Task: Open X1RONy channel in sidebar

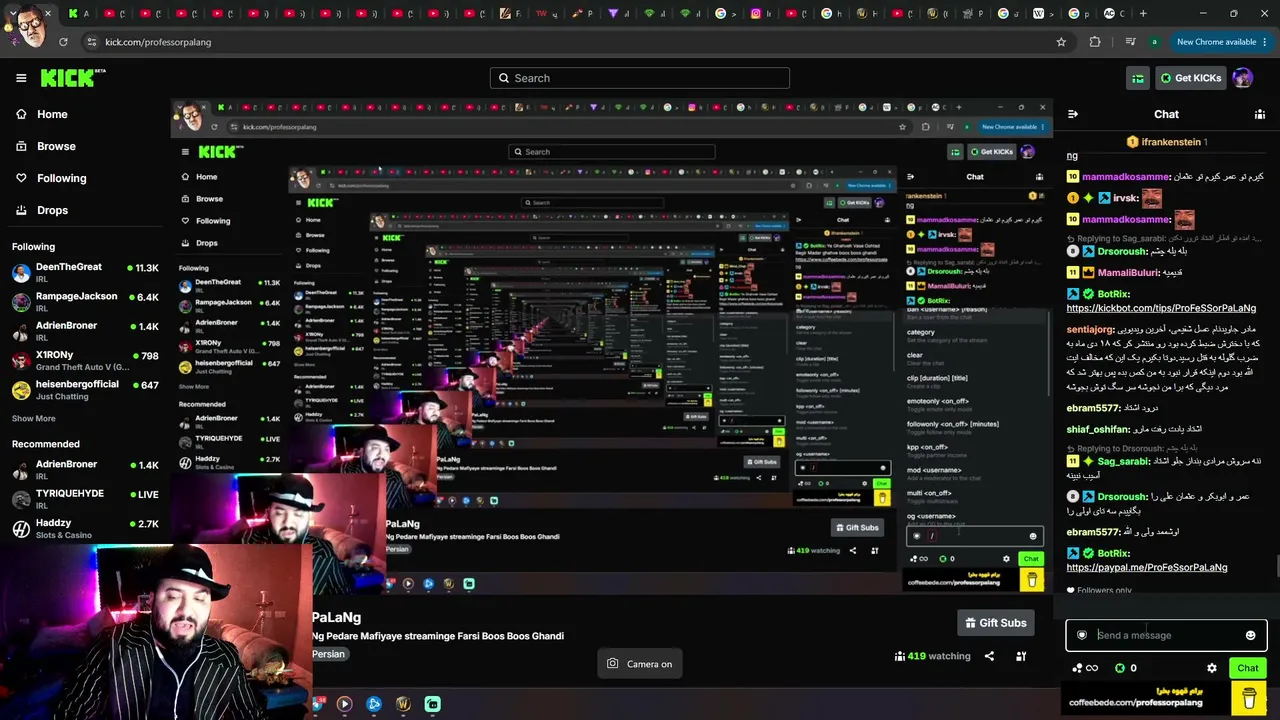Action: pos(85,360)
